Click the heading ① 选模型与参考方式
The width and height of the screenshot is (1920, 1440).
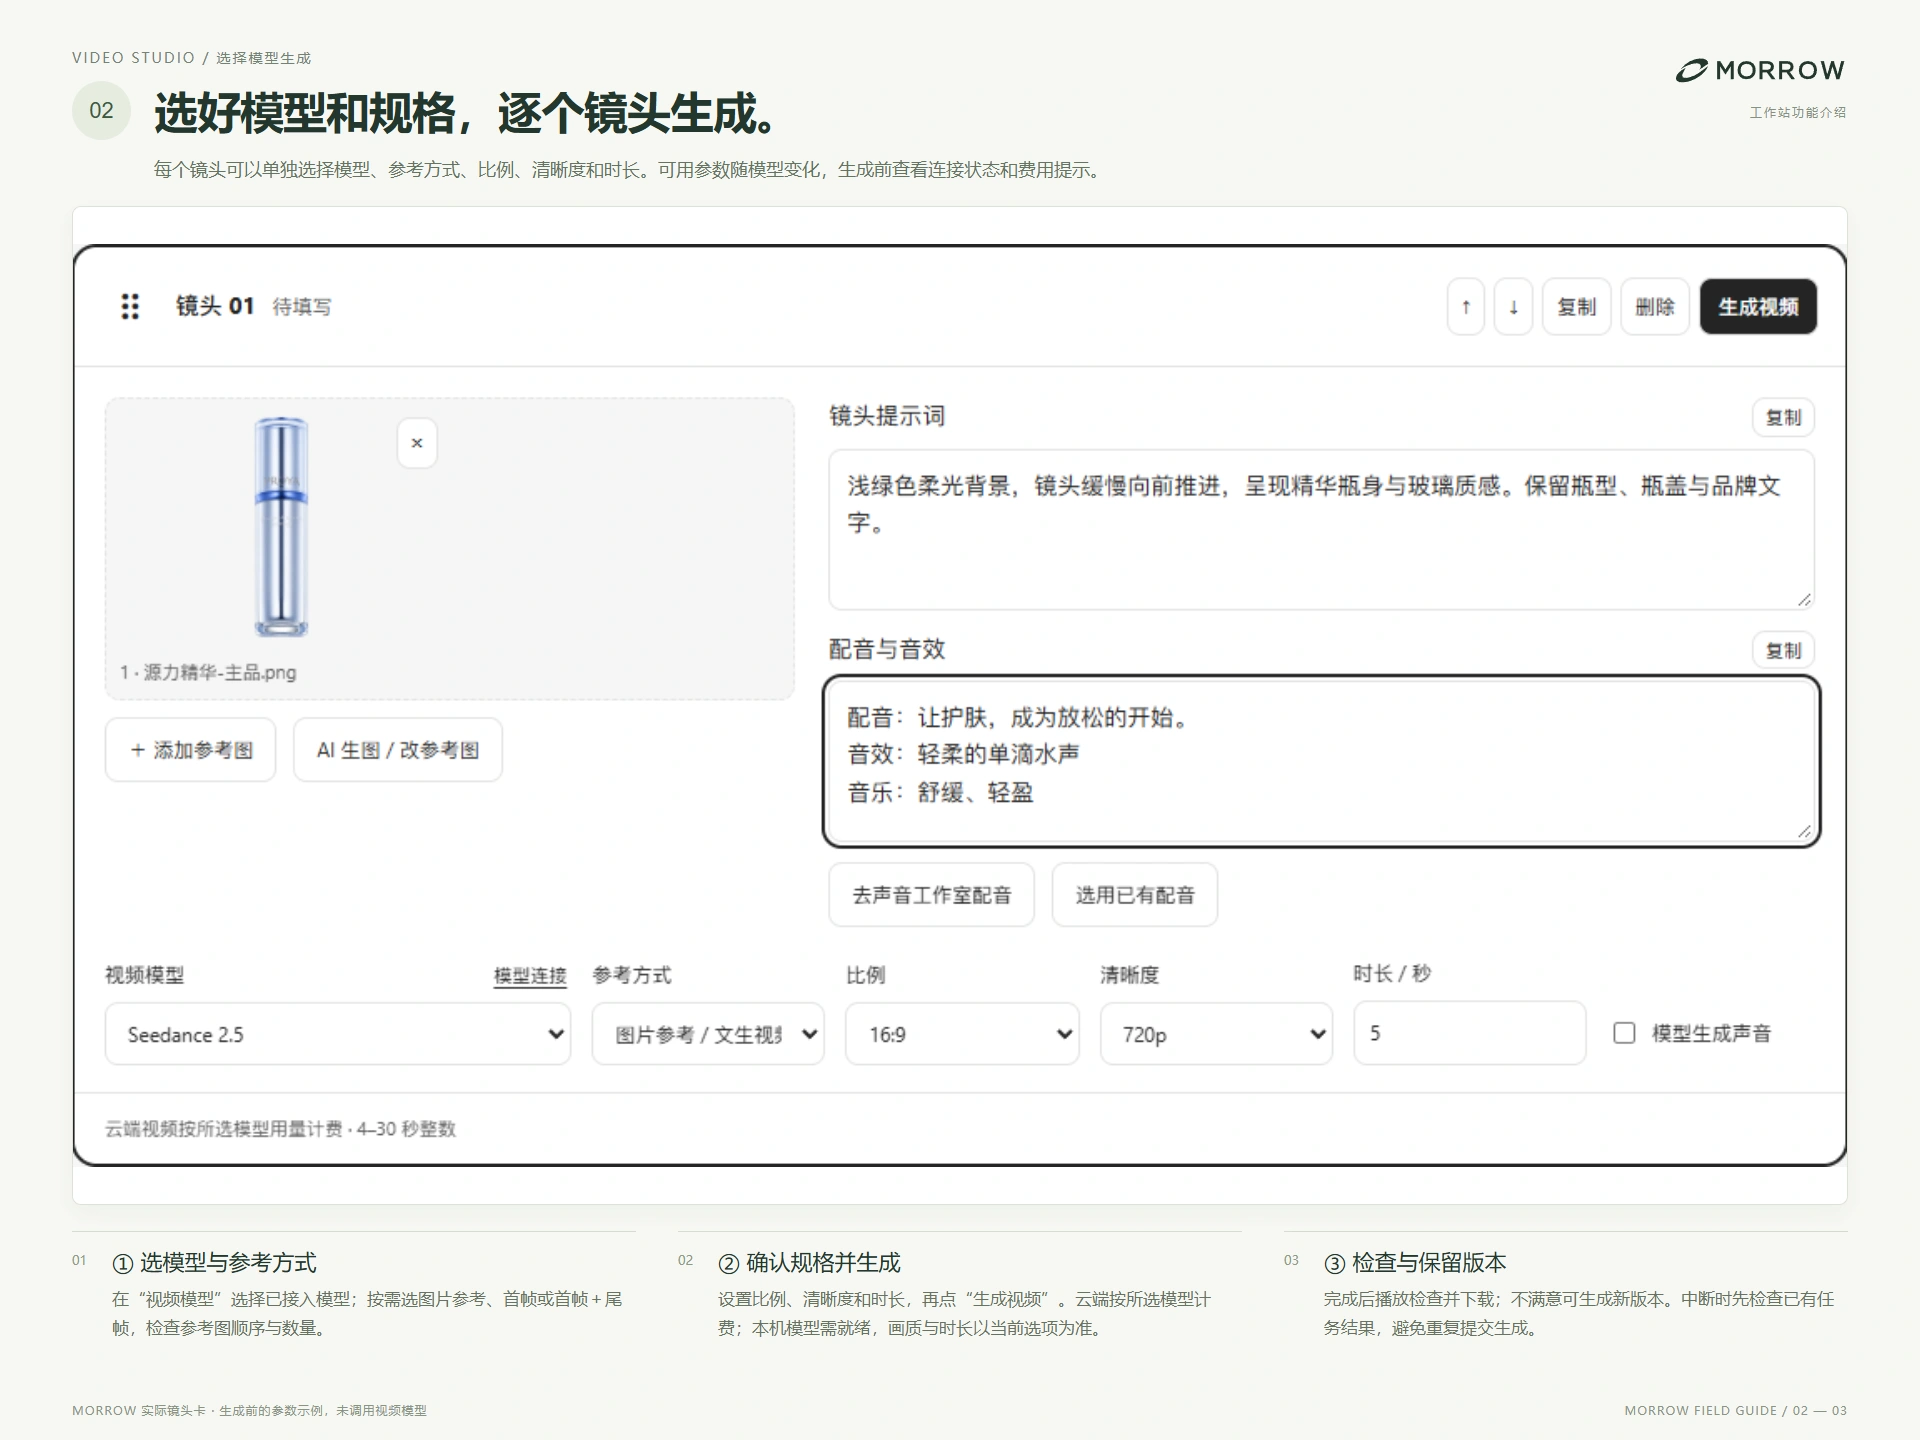pos(214,1263)
